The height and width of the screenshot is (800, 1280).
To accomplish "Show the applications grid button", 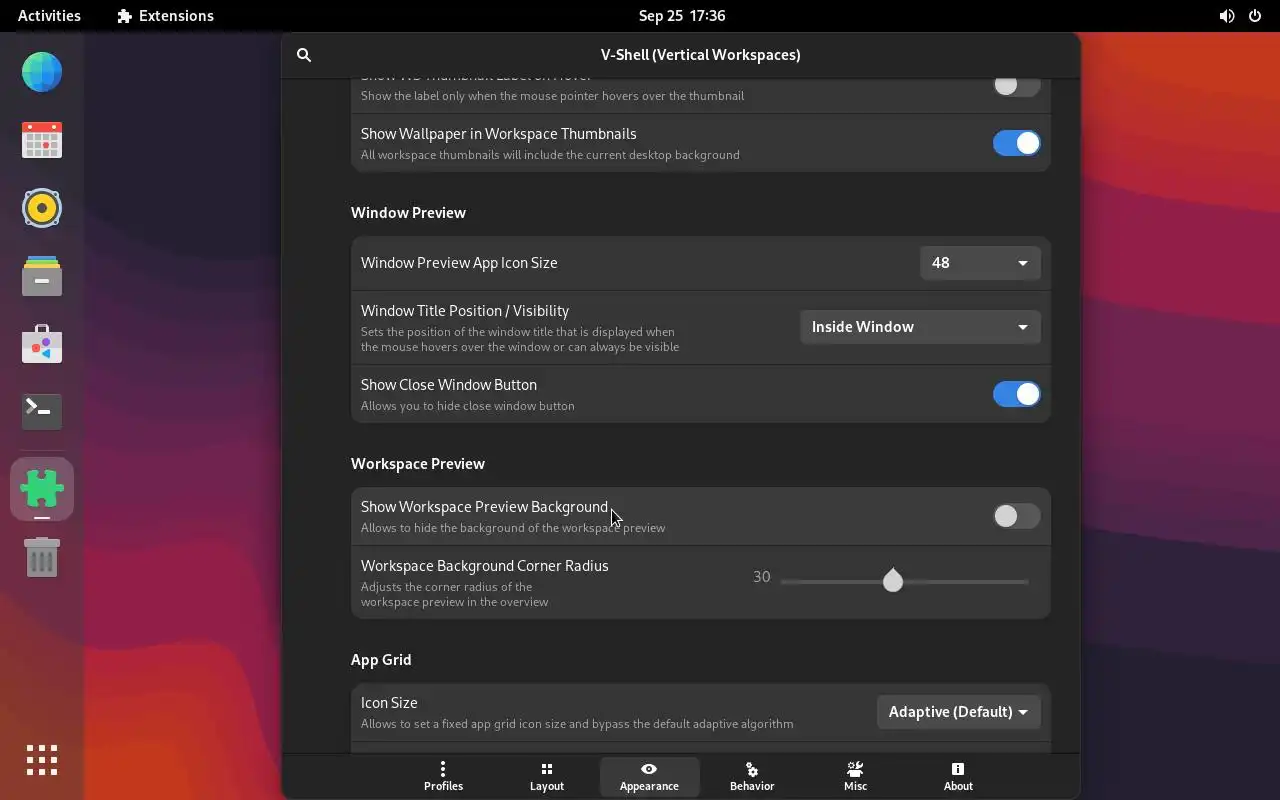I will (42, 760).
